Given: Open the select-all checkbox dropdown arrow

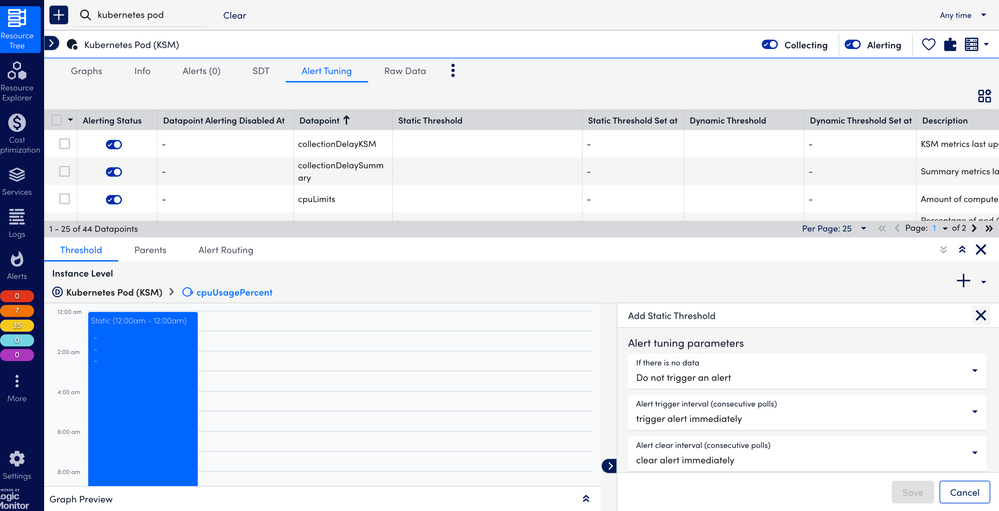Looking at the screenshot, I should tap(69, 120).
